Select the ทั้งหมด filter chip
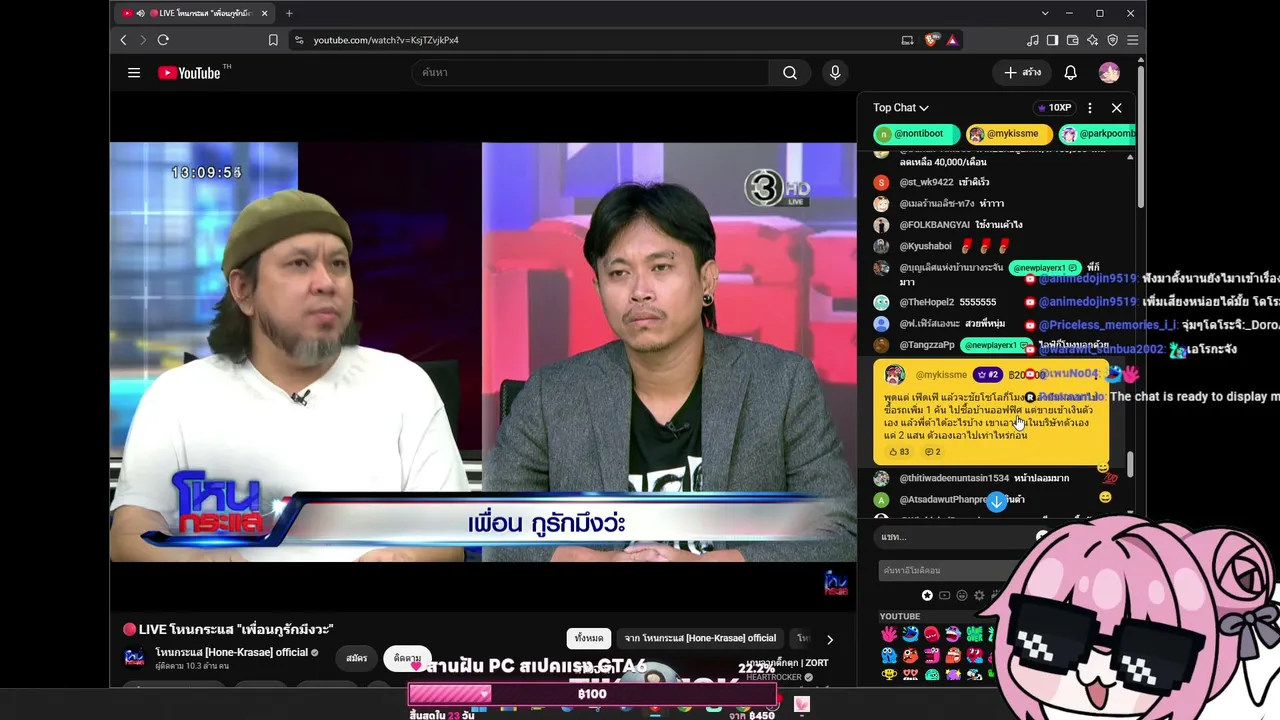The image size is (1280, 720). 589,638
